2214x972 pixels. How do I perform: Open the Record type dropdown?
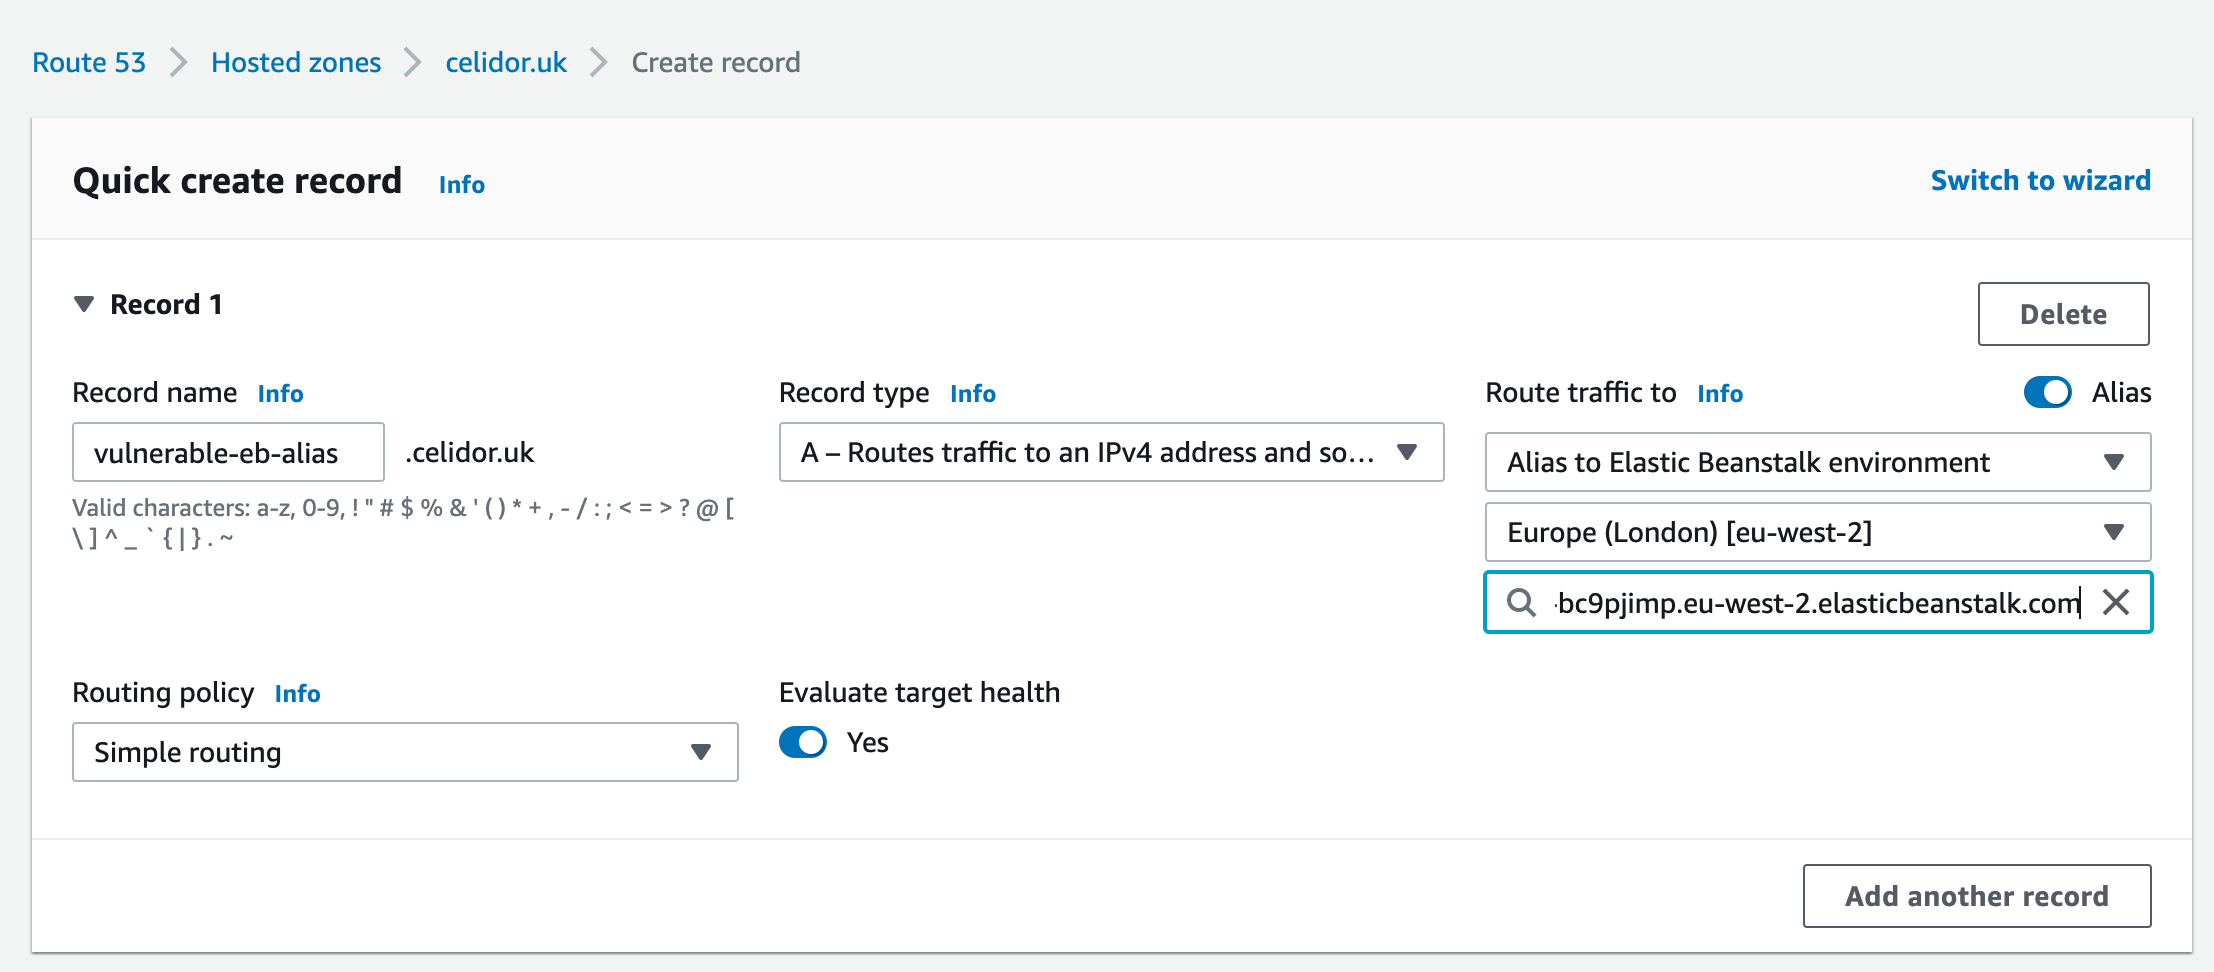point(1111,452)
